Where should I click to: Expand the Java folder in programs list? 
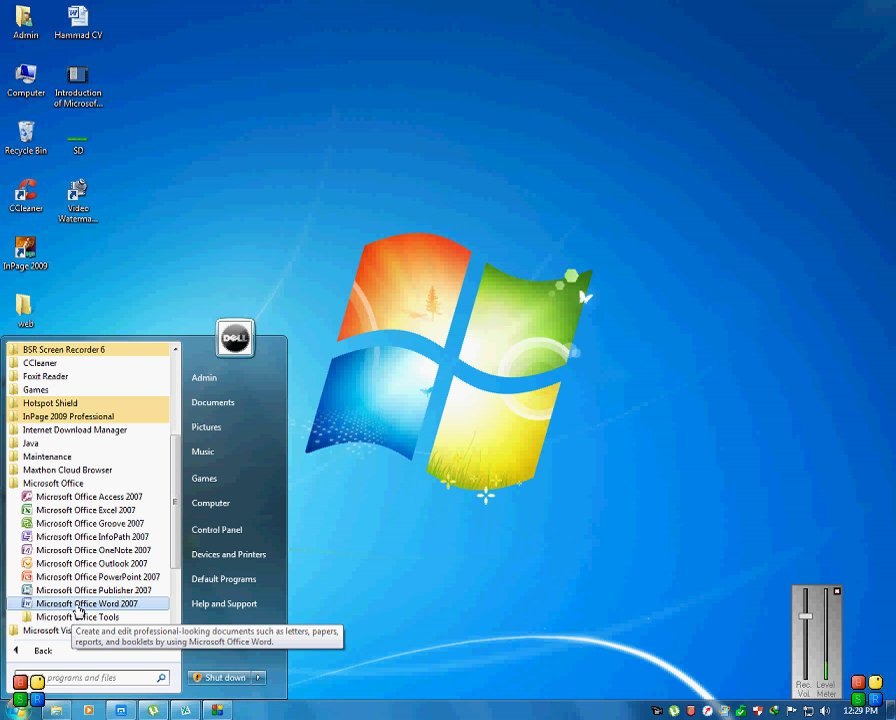(x=88, y=443)
